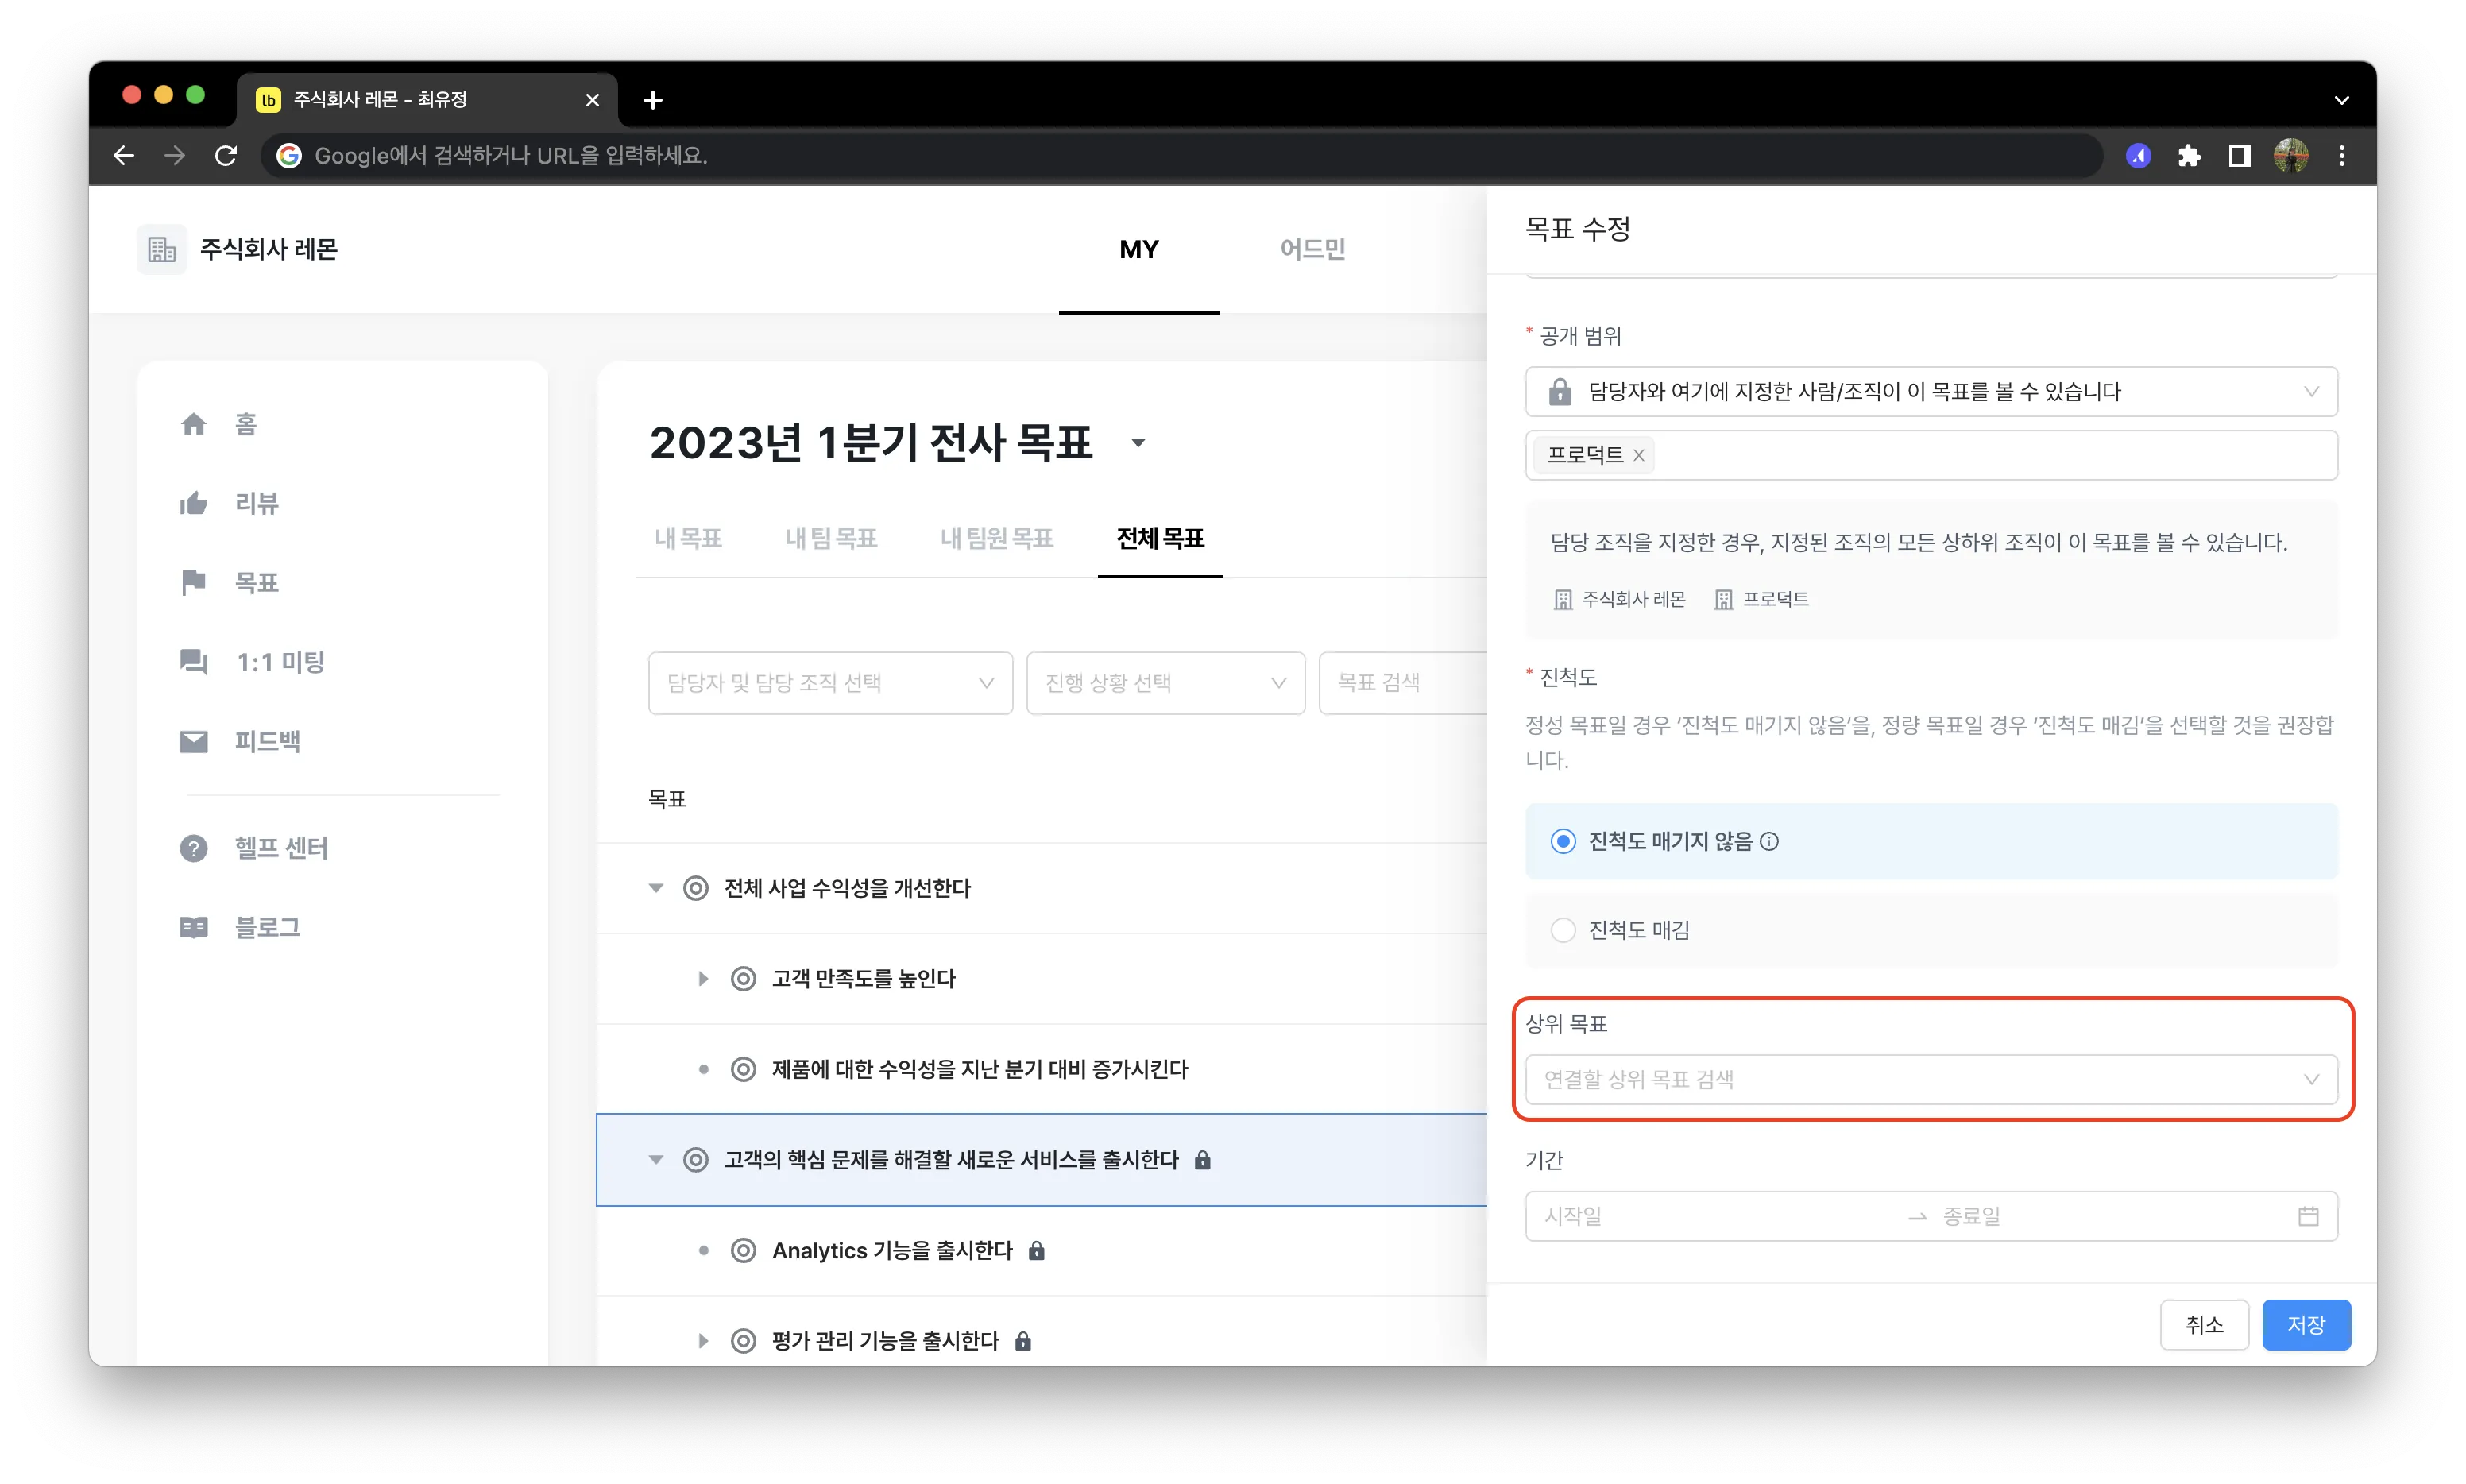Screen dimensions: 2466x1484
Task: Click the 시작일 date field
Action: coord(1716,1216)
